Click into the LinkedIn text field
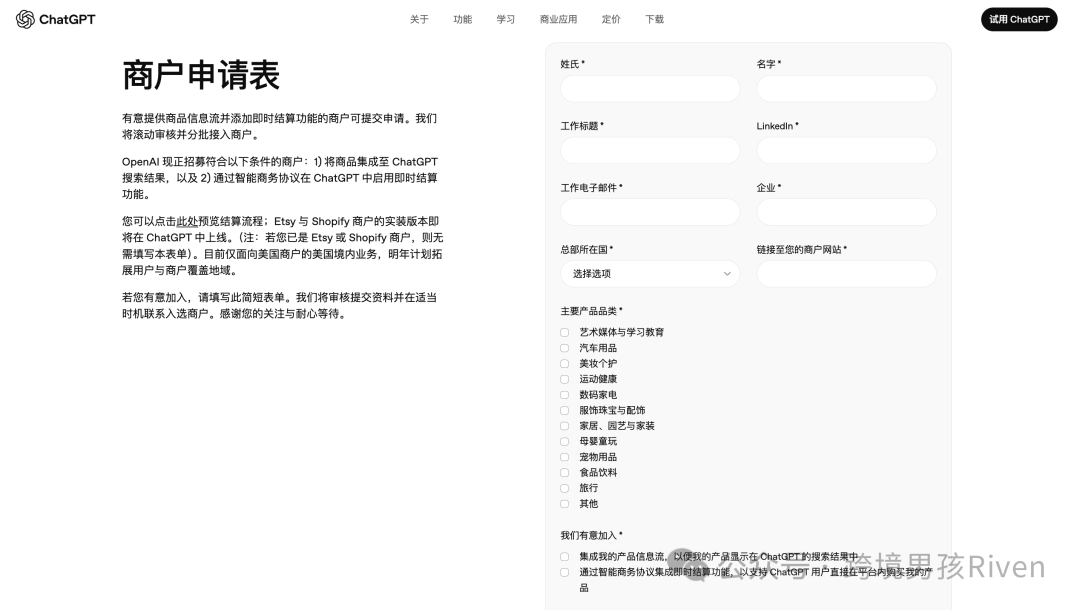The height and width of the screenshot is (610, 1080). coord(846,151)
